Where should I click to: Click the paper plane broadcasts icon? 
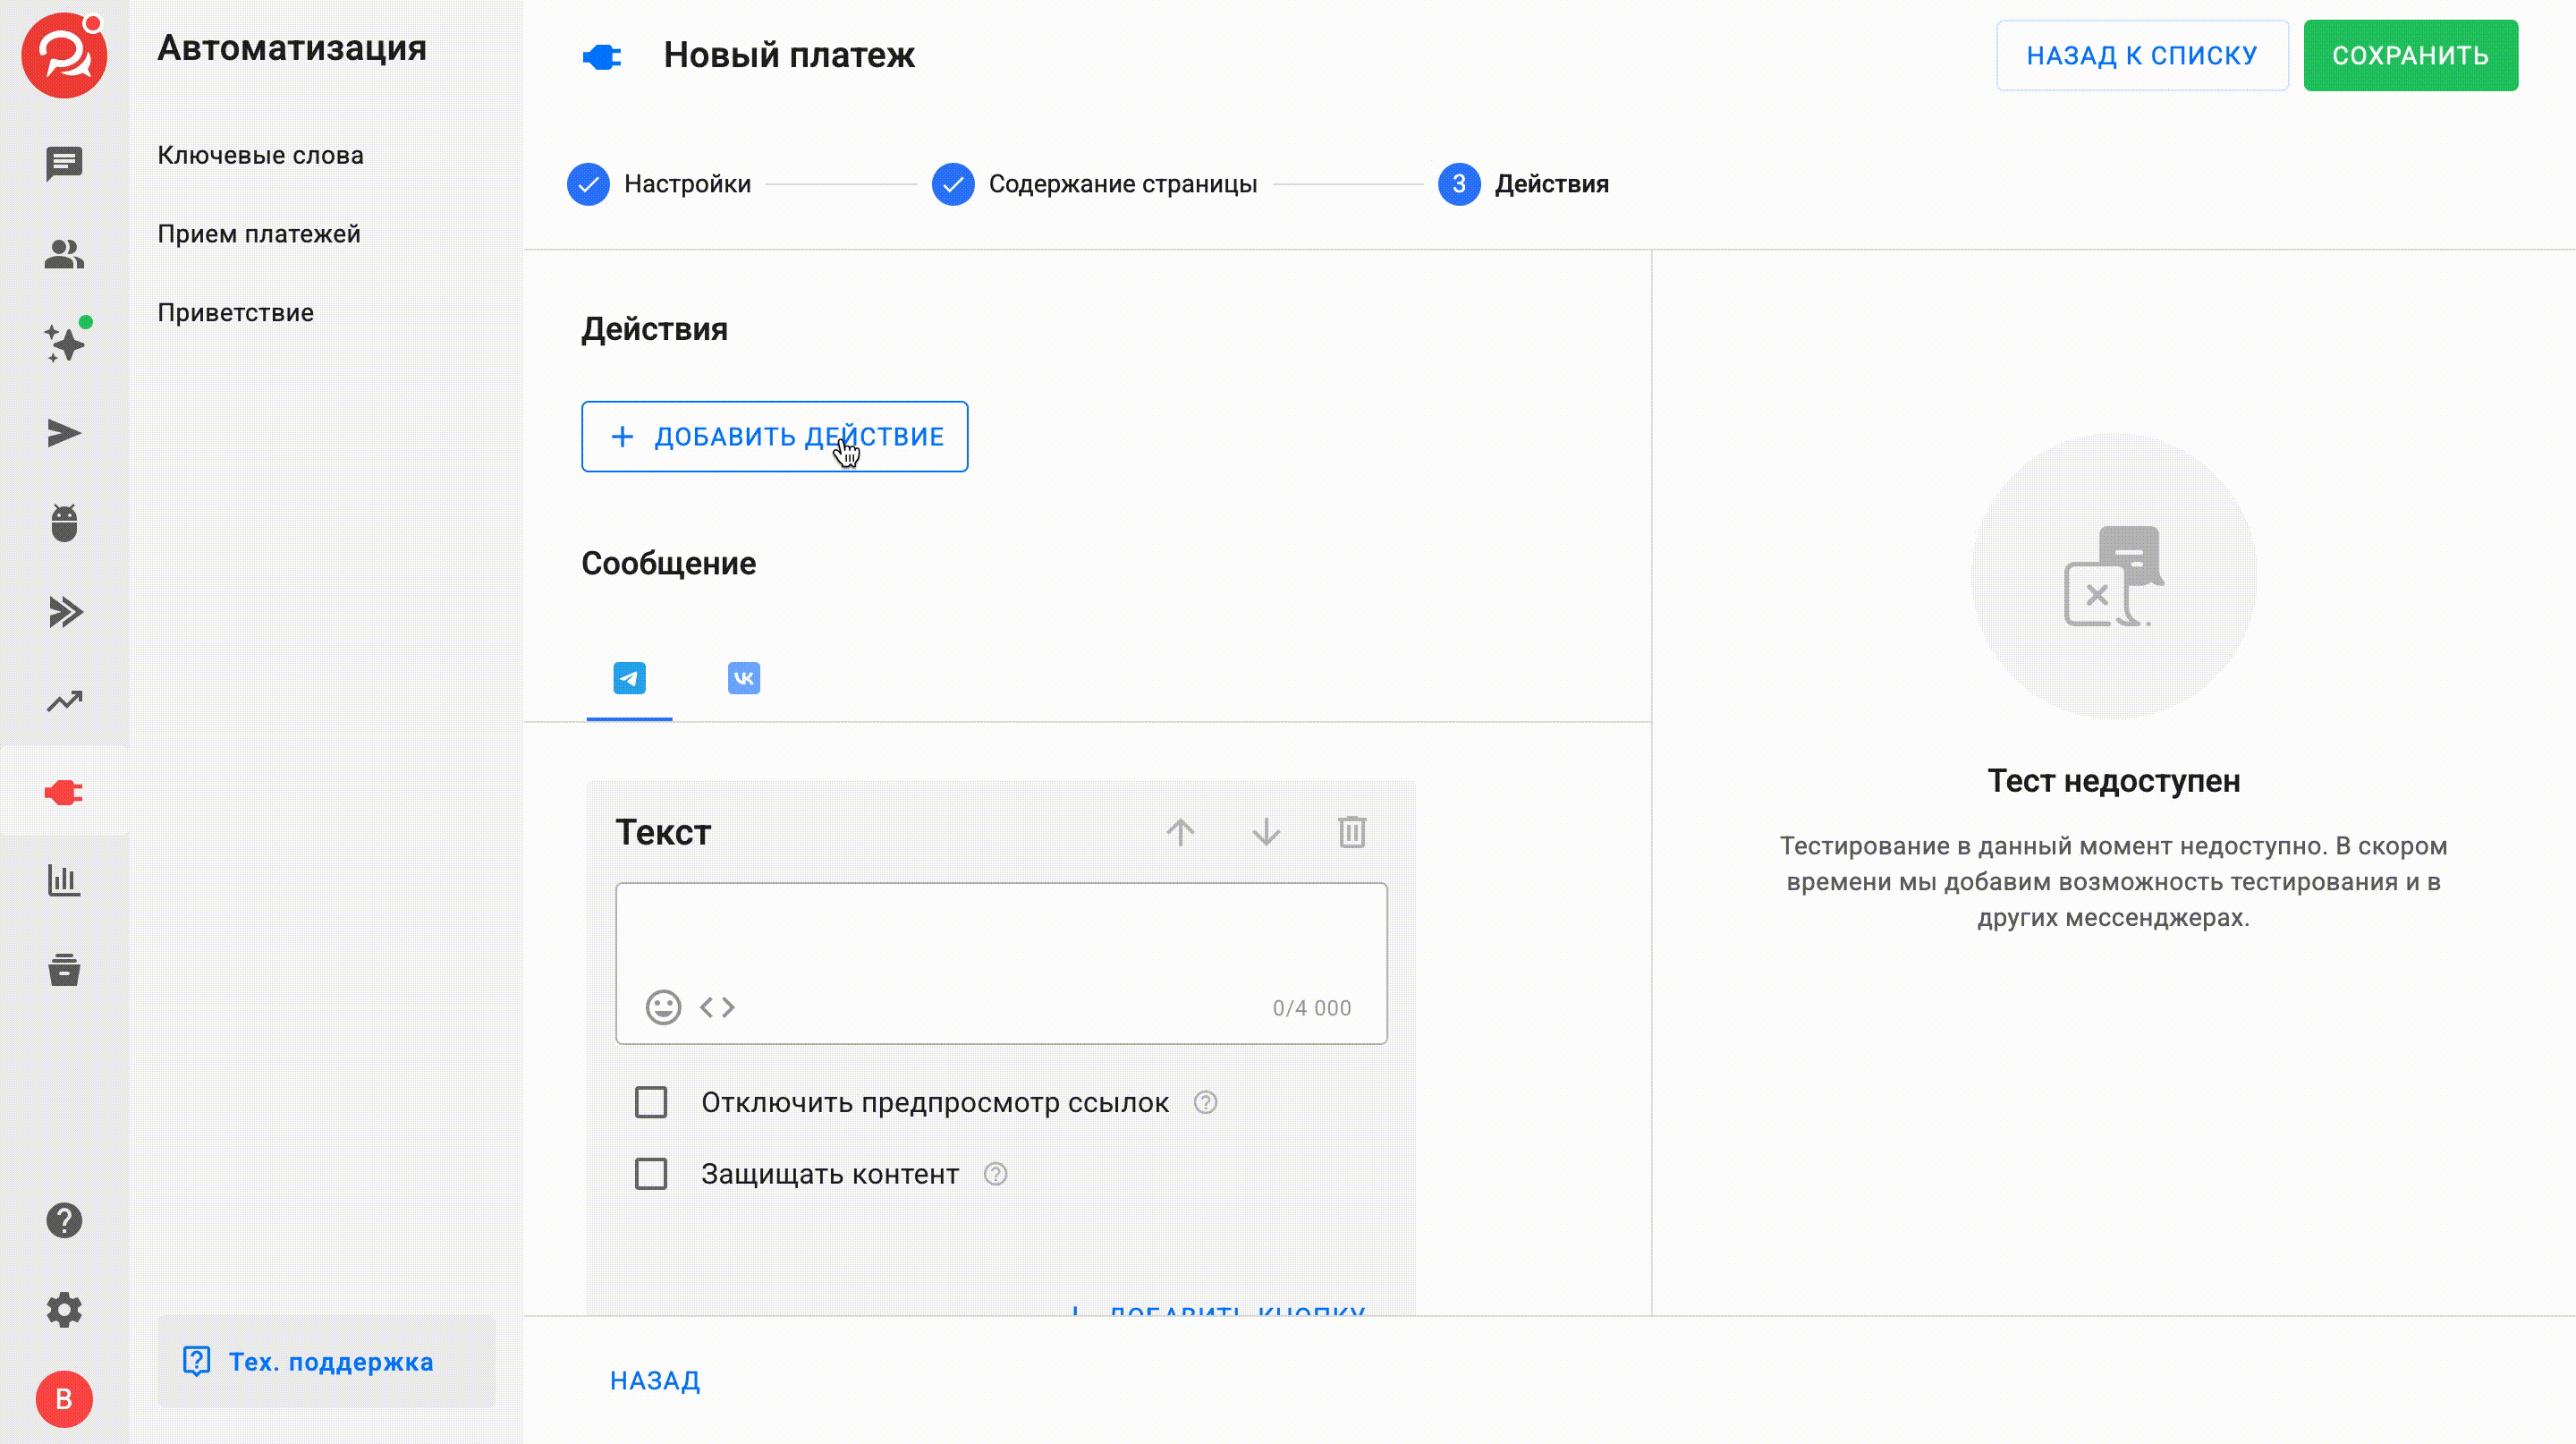64,433
